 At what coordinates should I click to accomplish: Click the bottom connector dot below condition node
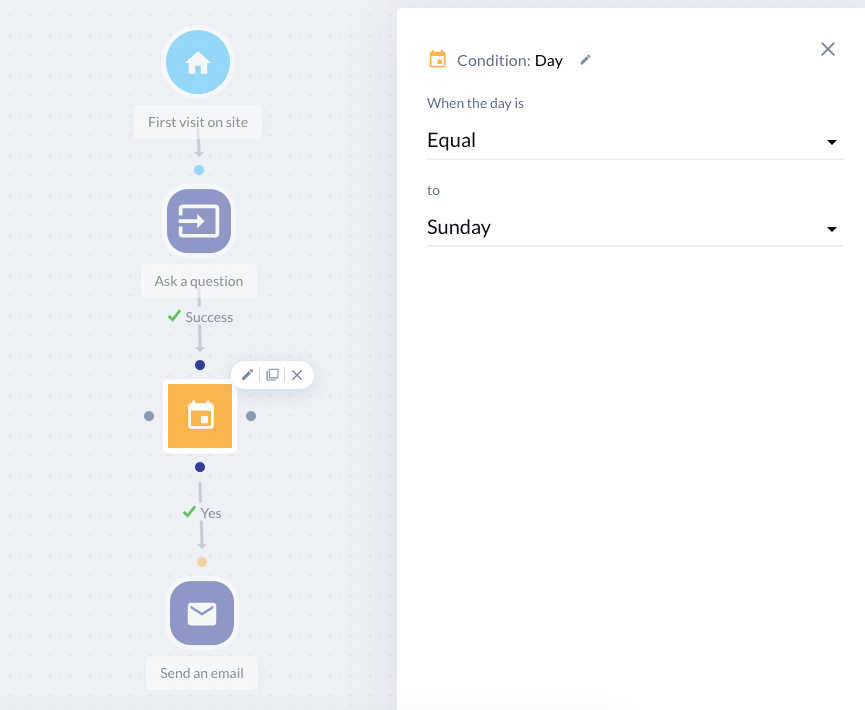(200, 467)
